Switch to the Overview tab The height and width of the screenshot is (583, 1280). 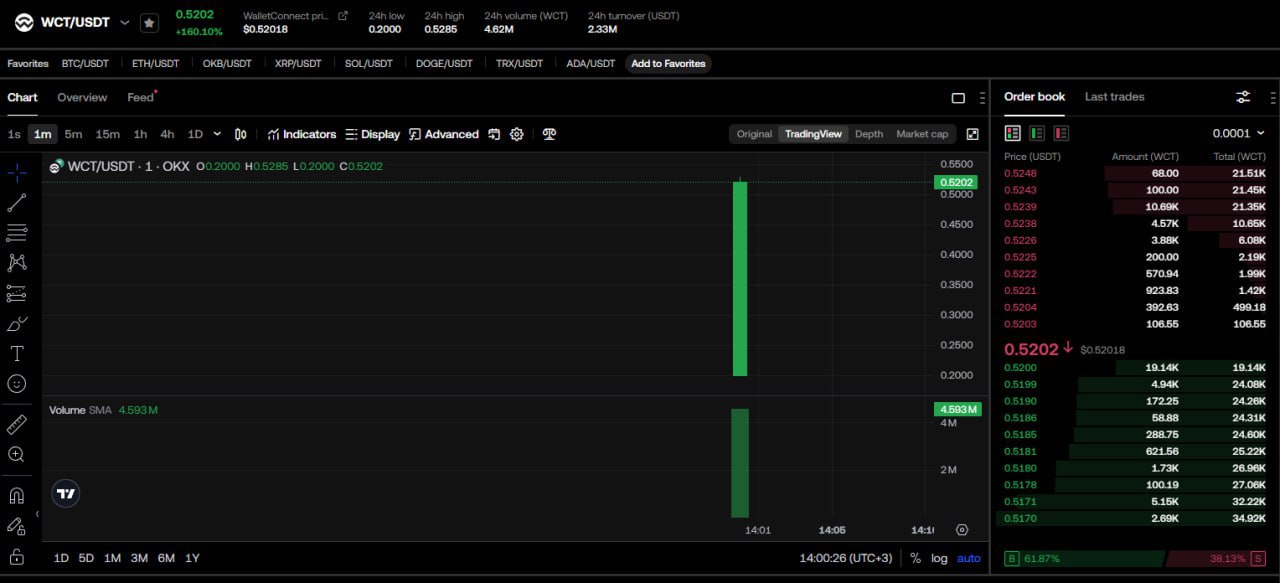tap(82, 97)
